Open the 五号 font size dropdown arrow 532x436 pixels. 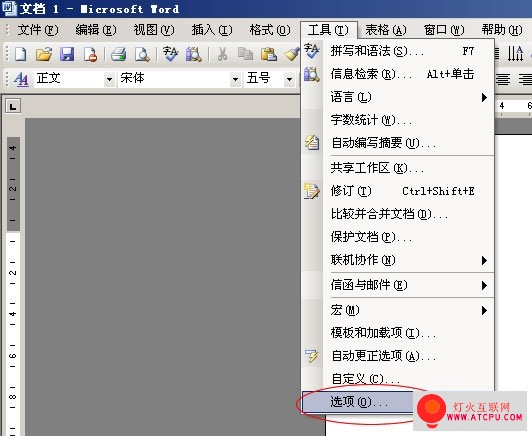[x=289, y=79]
